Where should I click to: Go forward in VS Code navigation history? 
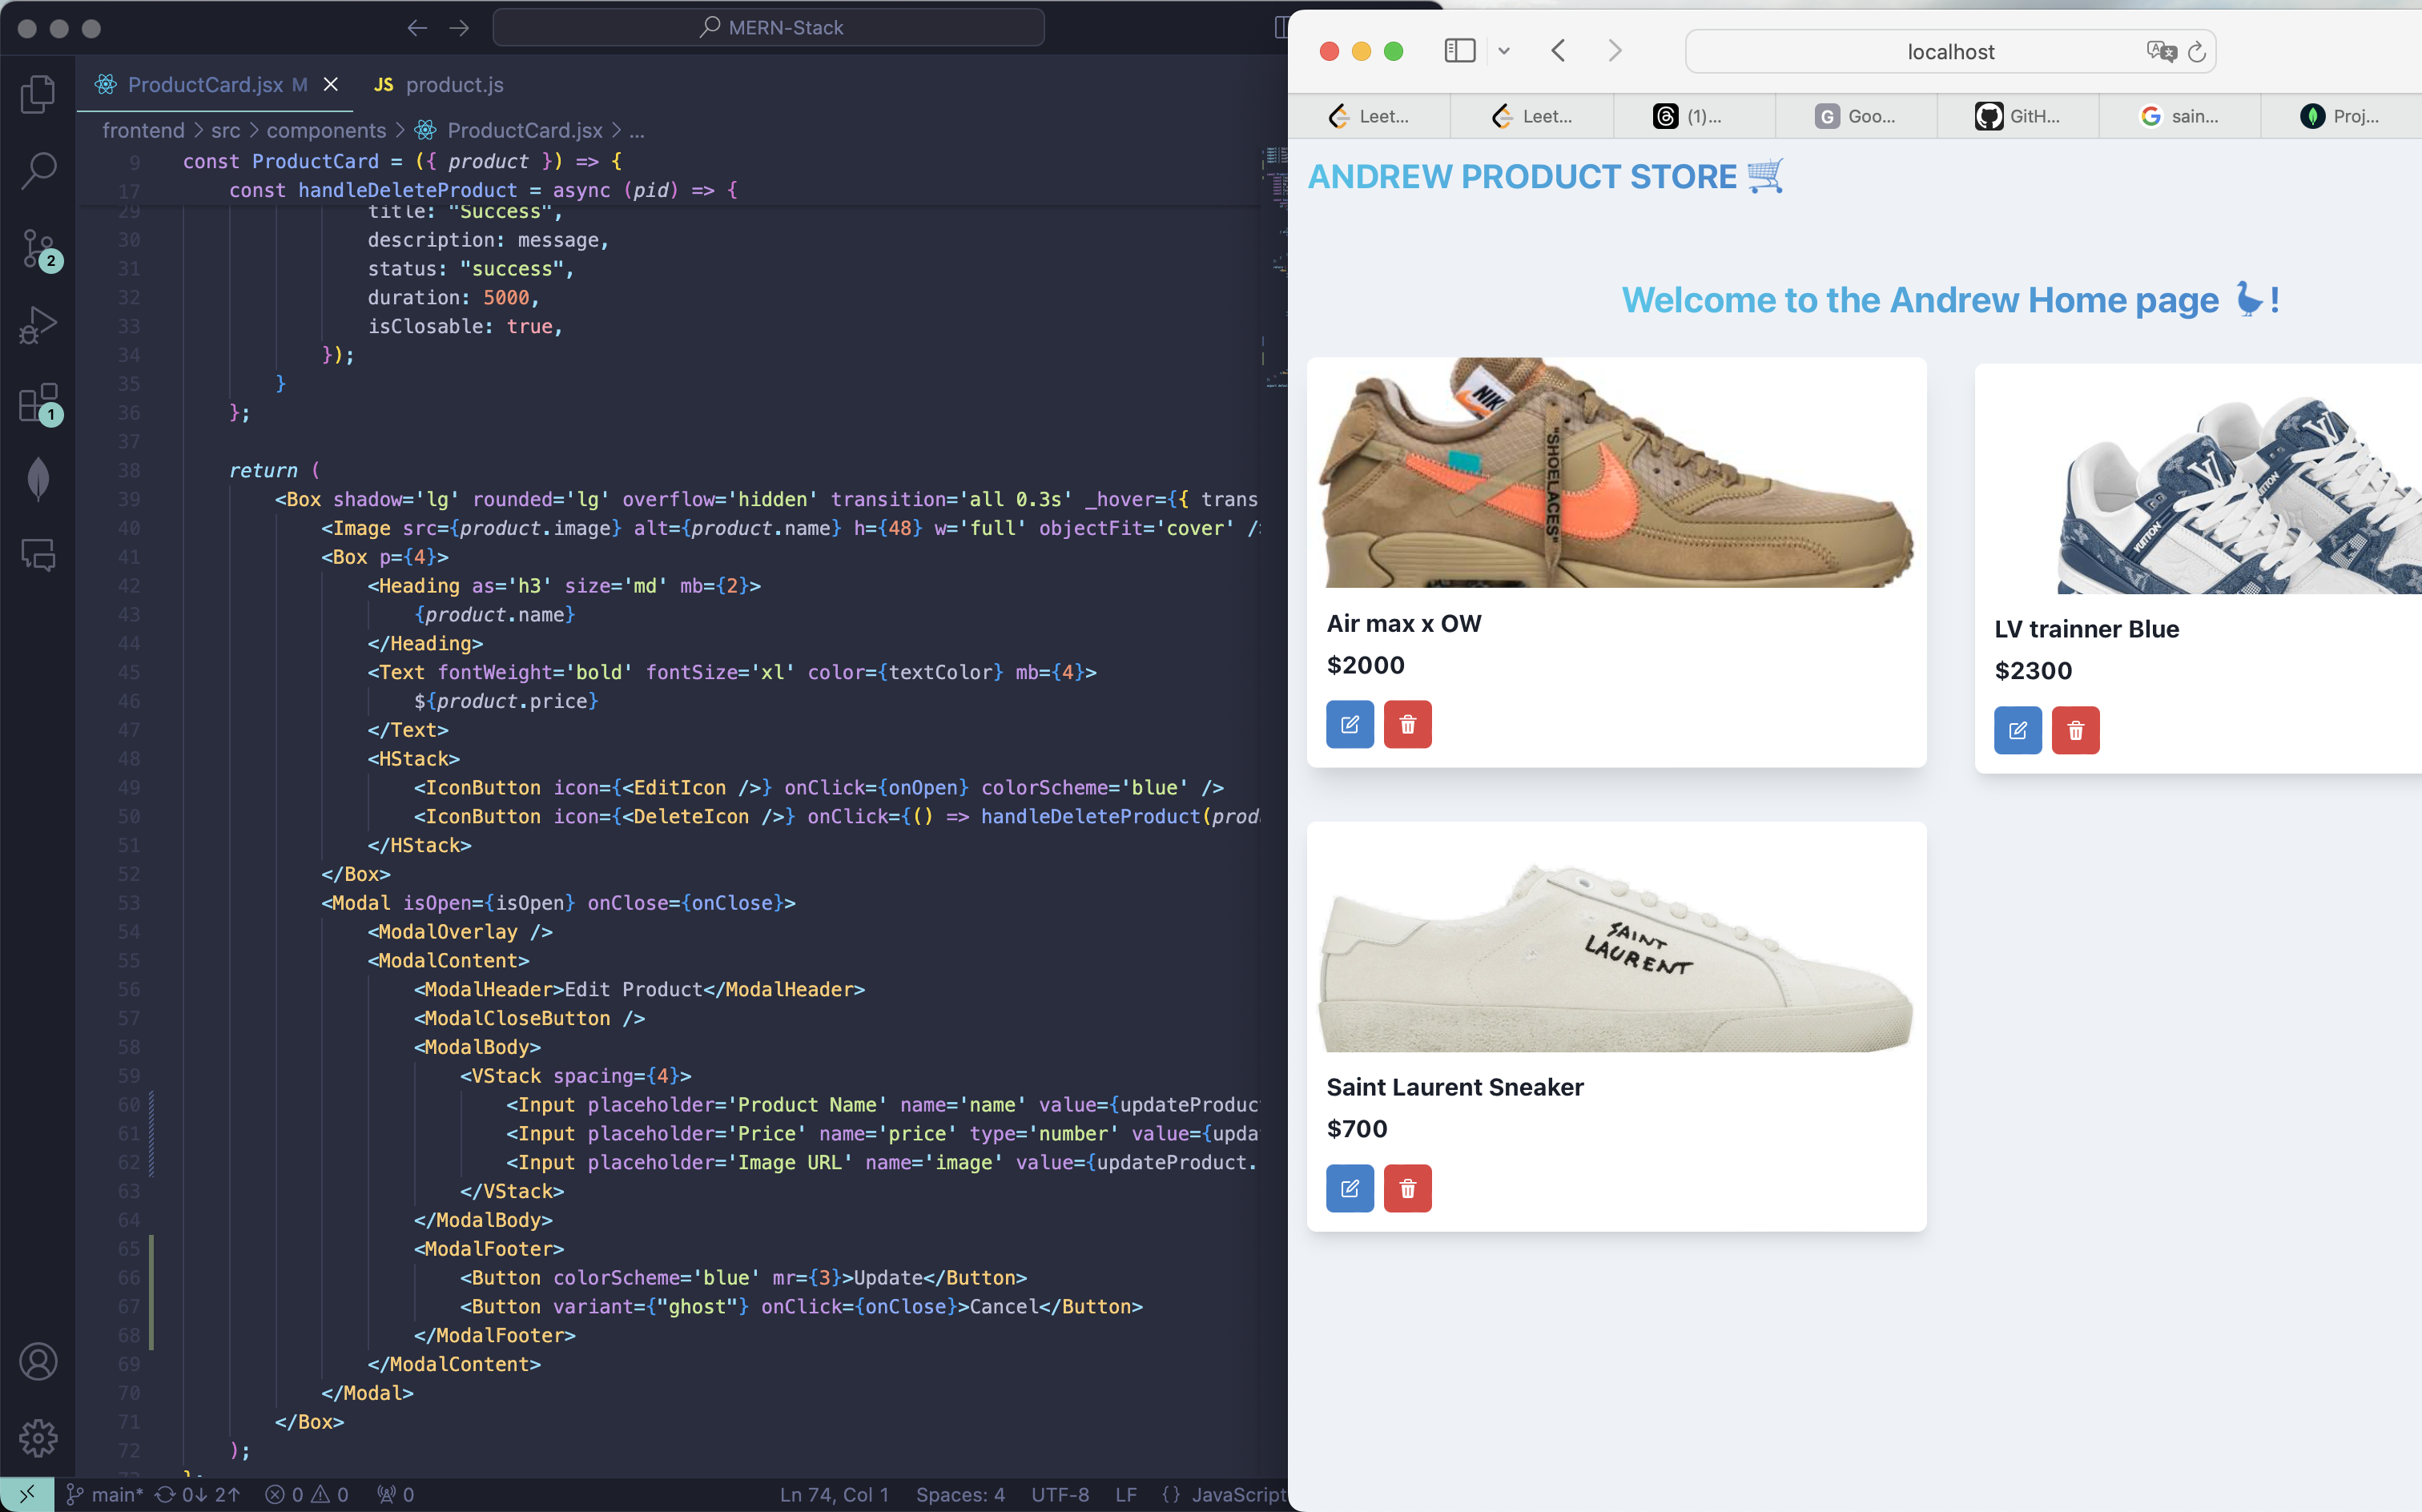click(x=459, y=28)
